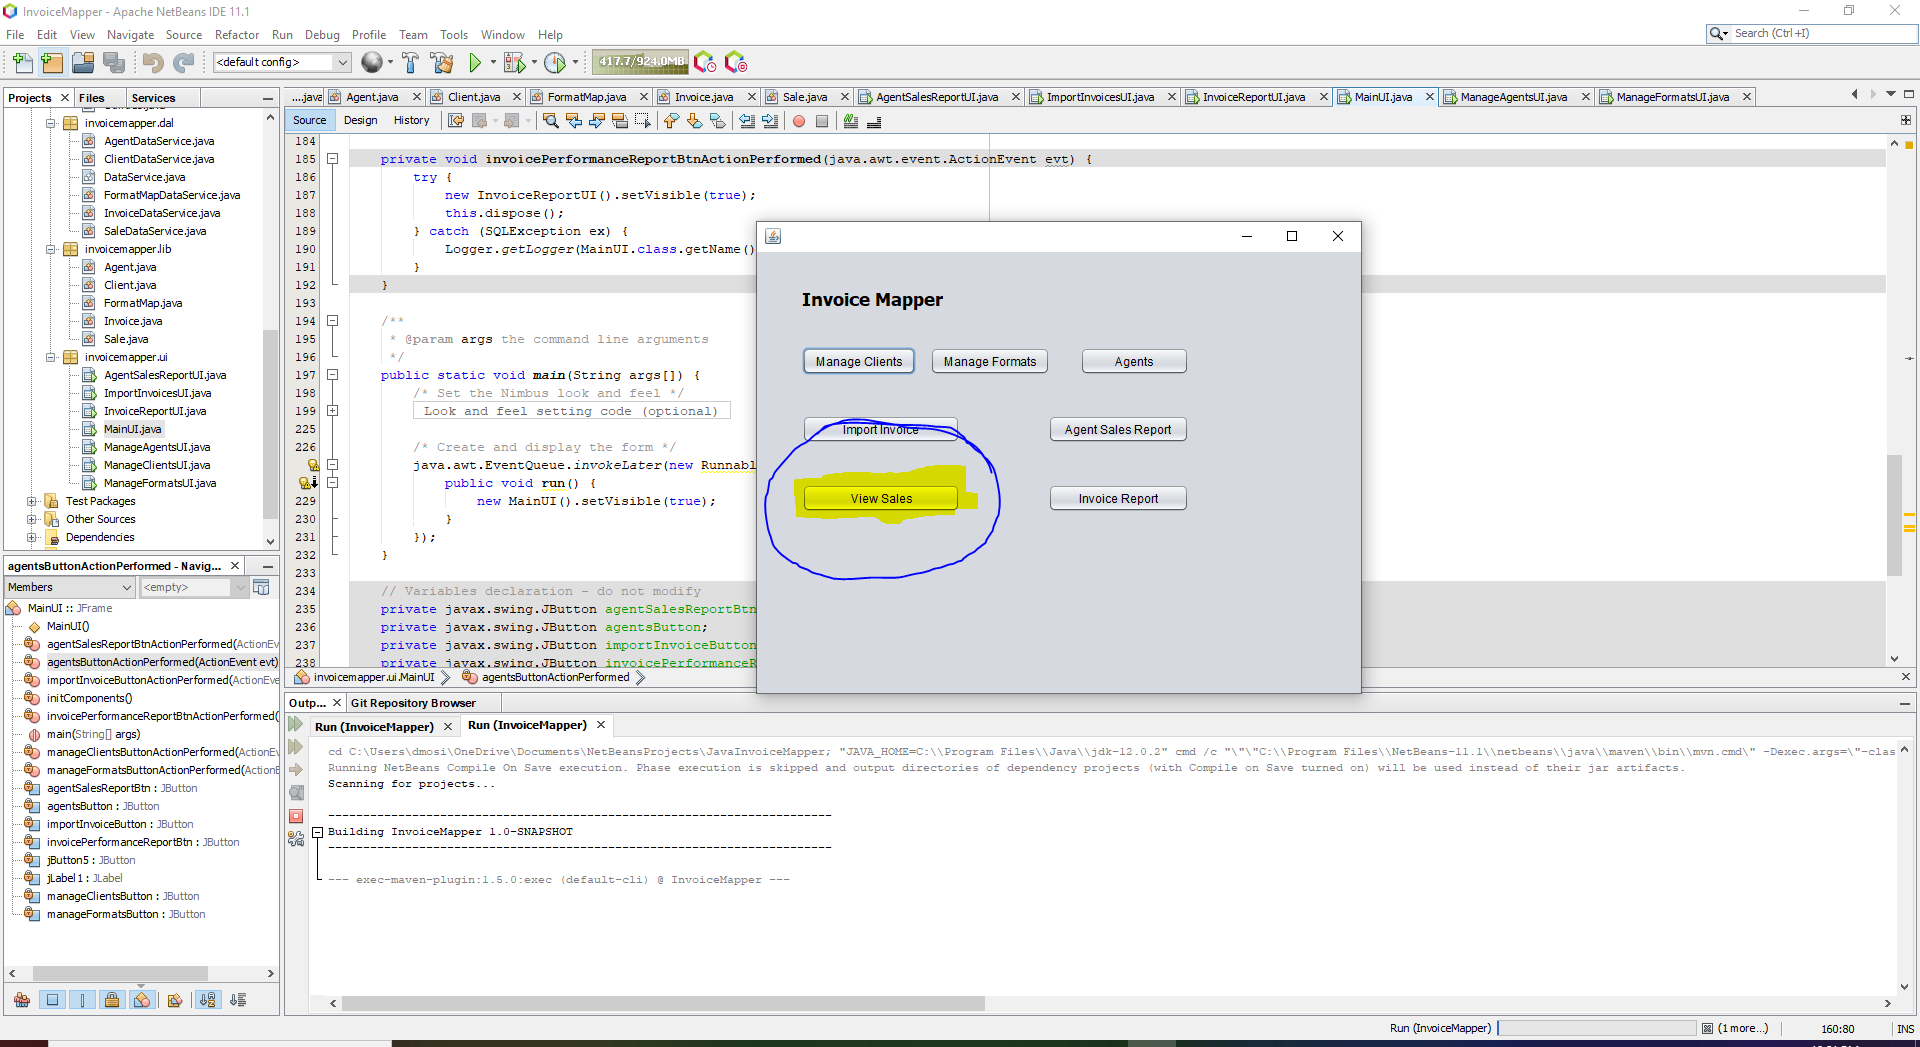
Task: Toggle fully qualified names filter in Navigator
Action: 175,999
